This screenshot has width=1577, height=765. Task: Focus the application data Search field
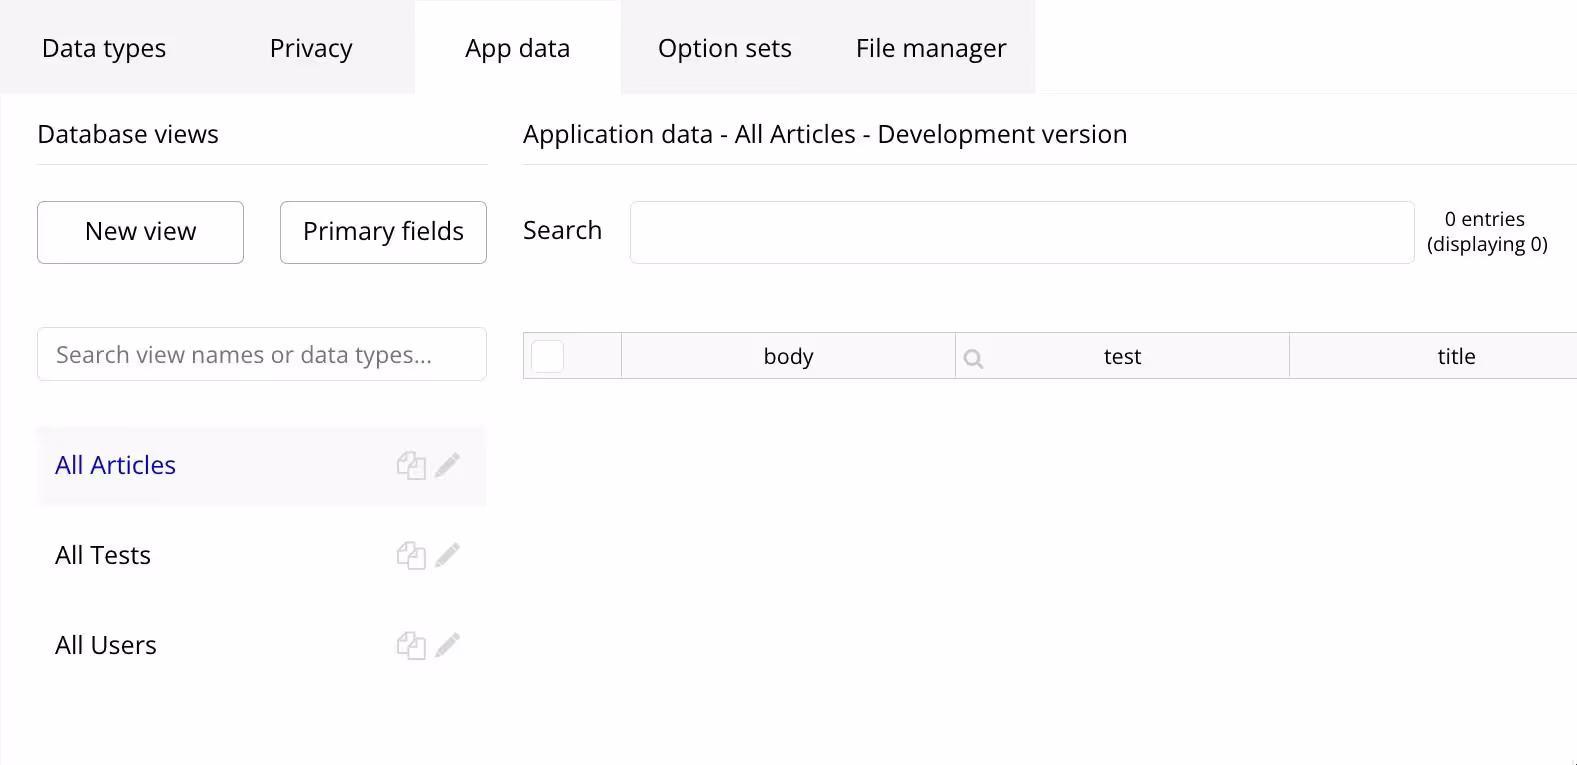pos(1022,232)
